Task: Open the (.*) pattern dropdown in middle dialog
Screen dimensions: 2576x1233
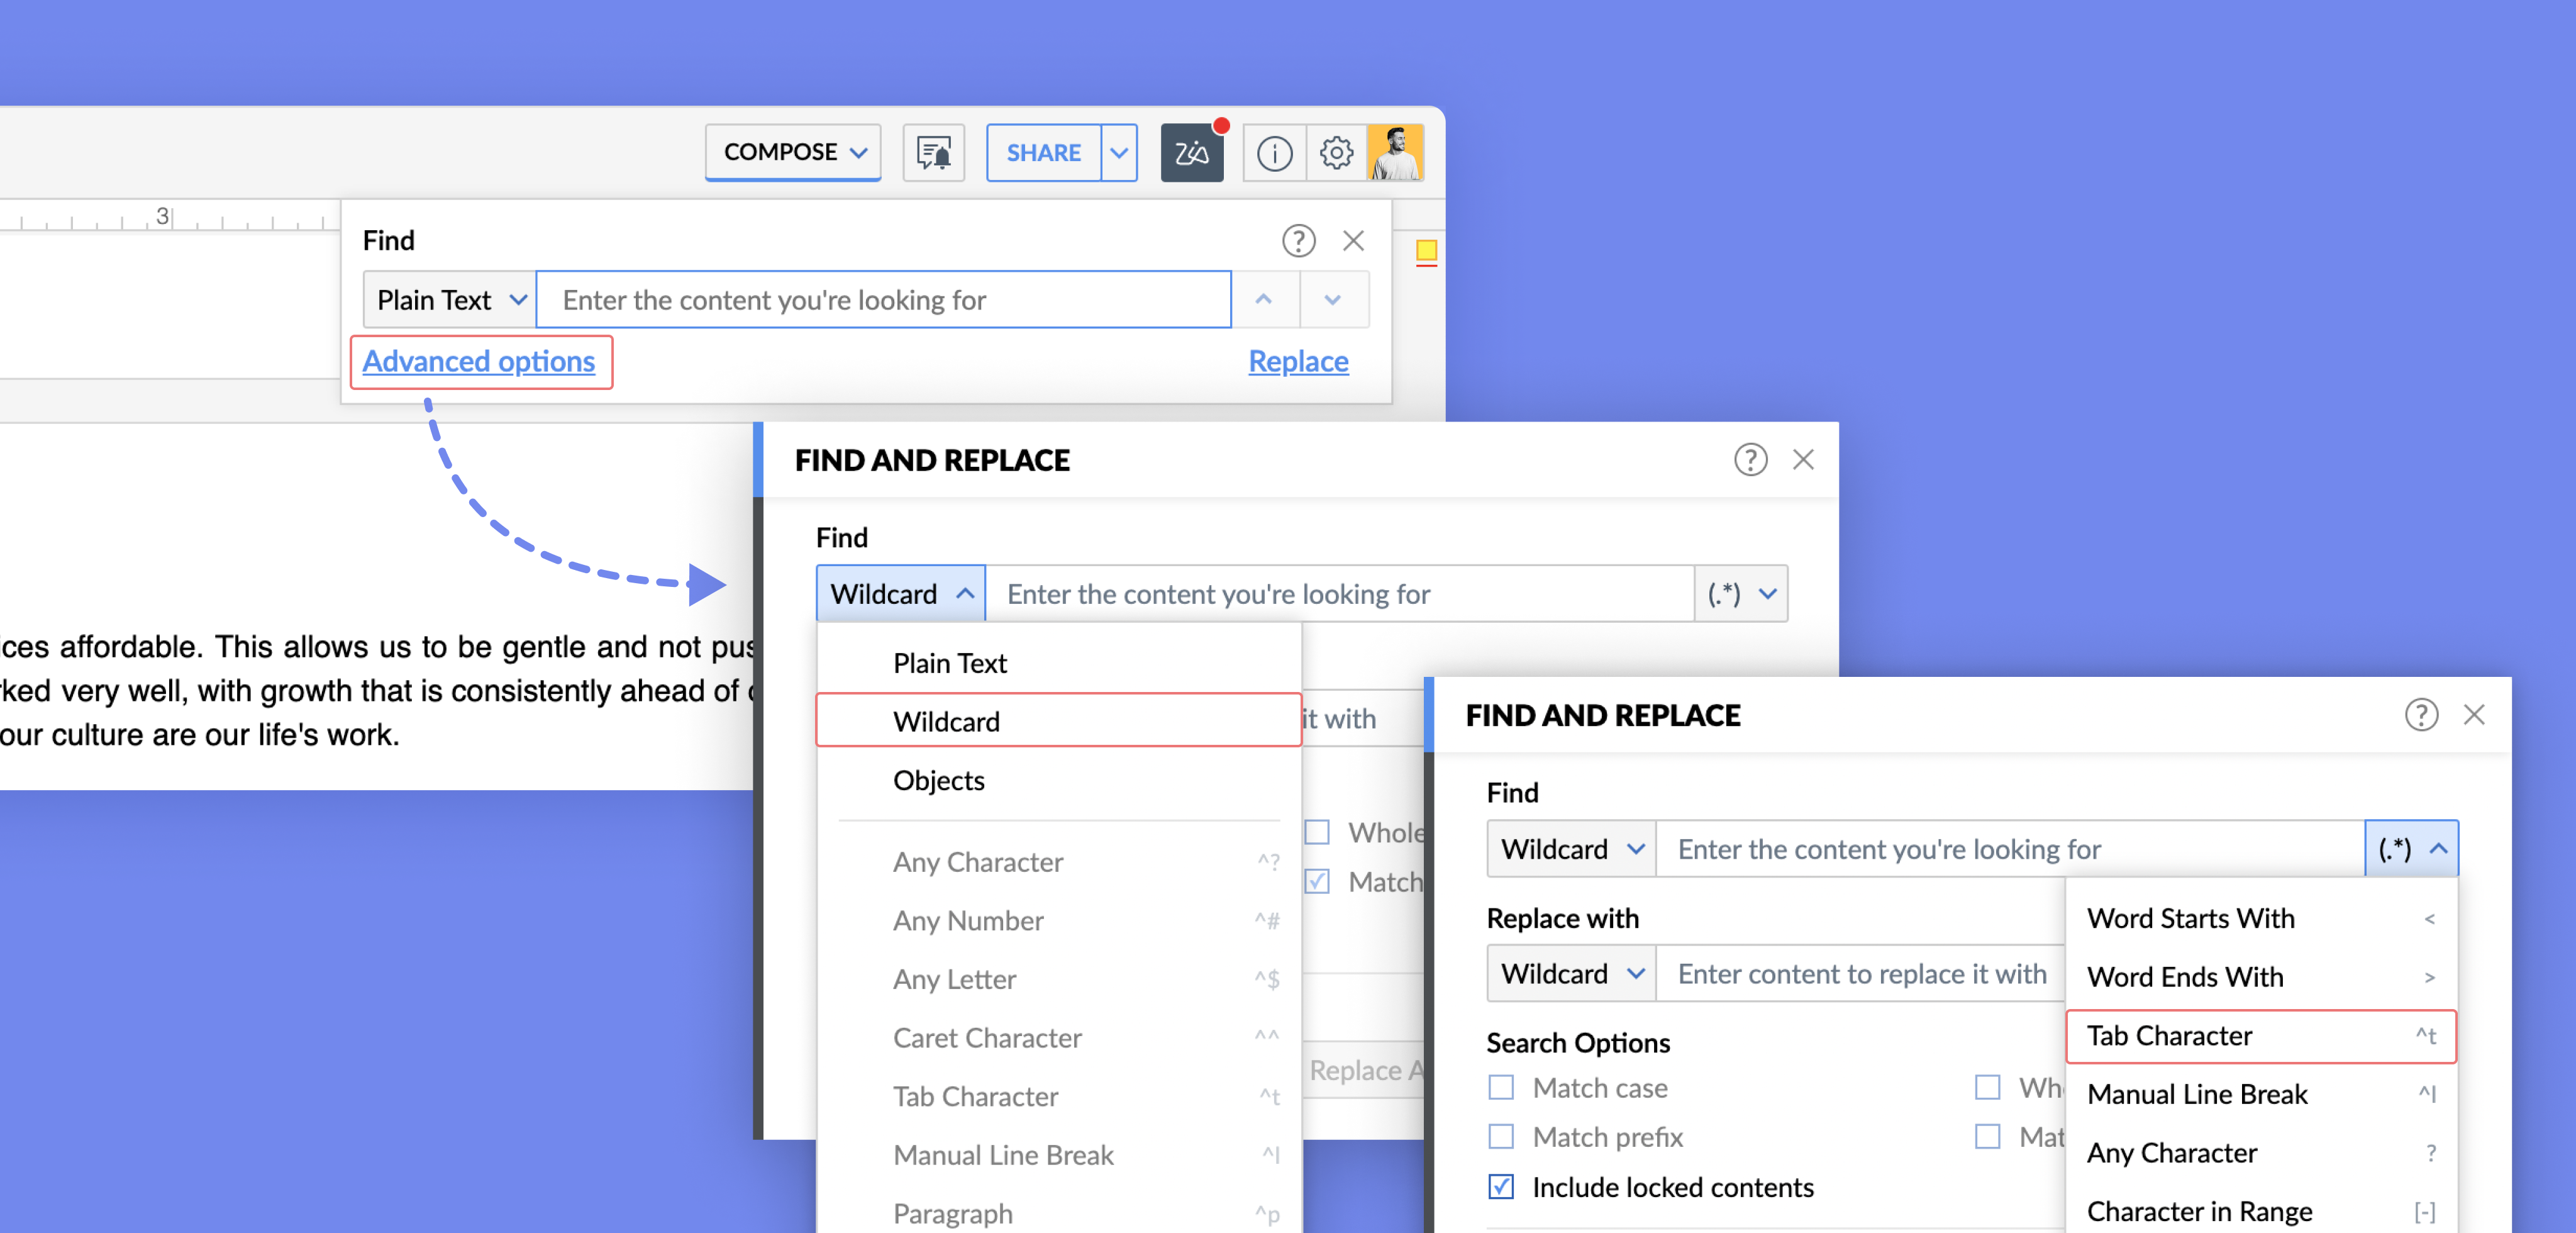Action: tap(1741, 594)
